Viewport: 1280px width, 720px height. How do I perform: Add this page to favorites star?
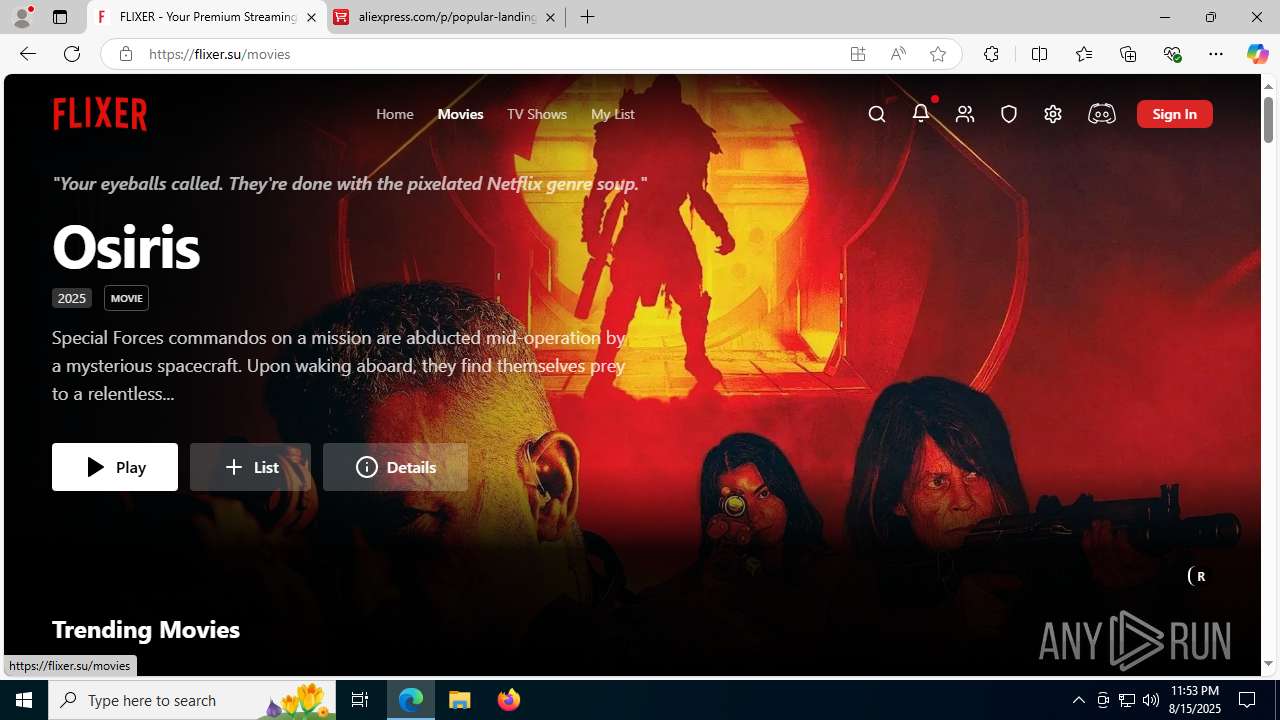click(938, 54)
